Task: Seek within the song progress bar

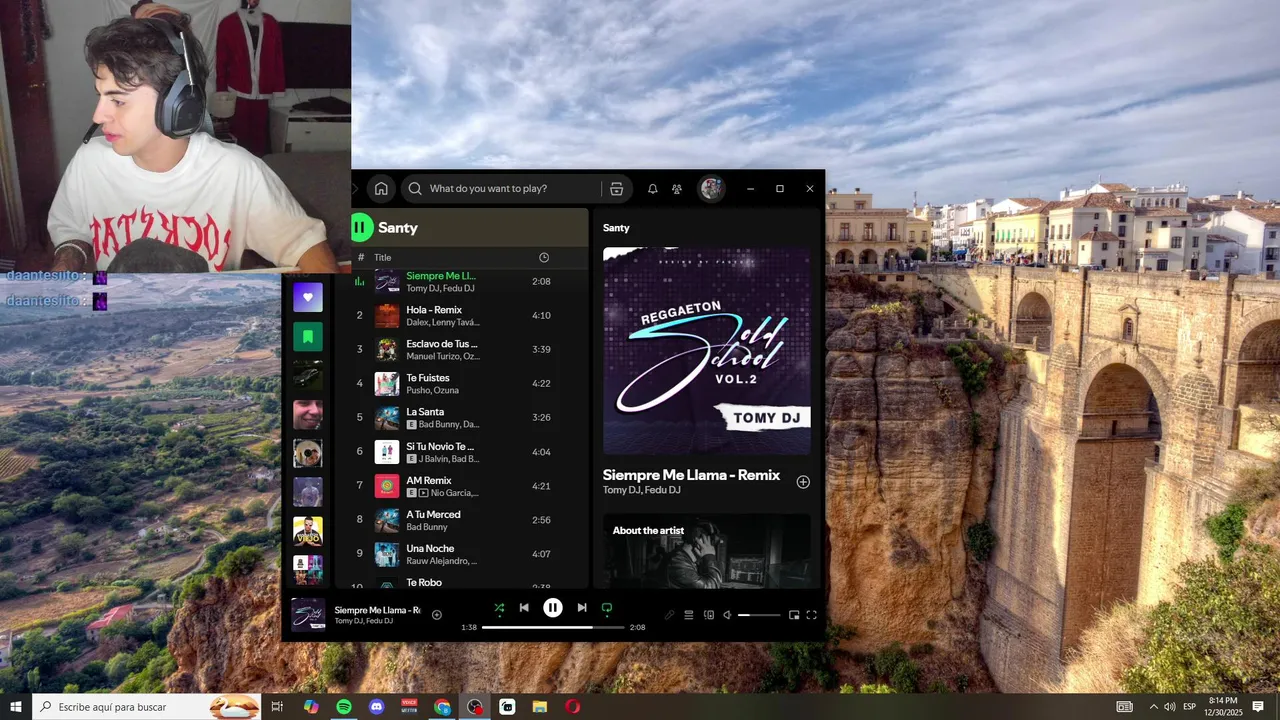Action: 553,627
